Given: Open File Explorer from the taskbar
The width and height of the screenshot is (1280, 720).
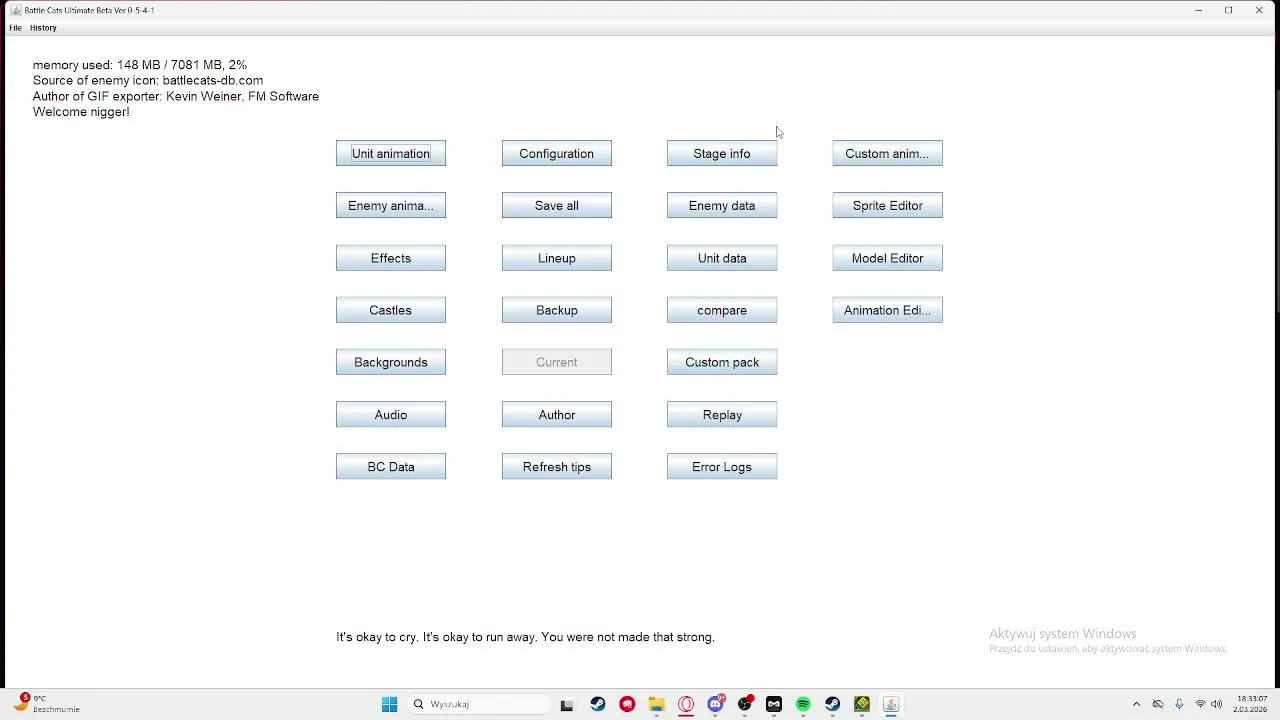Looking at the screenshot, I should point(656,704).
